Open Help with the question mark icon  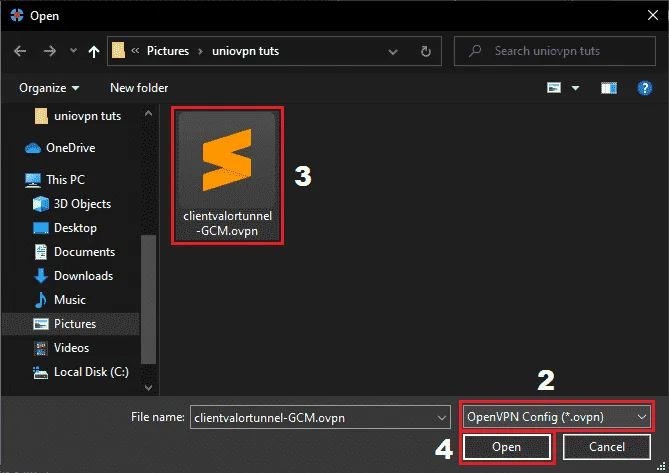[x=644, y=88]
